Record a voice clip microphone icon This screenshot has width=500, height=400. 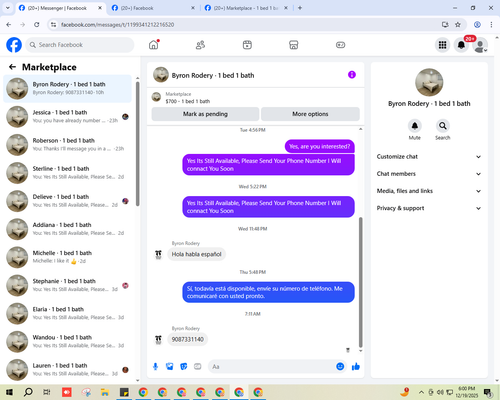[x=155, y=367]
